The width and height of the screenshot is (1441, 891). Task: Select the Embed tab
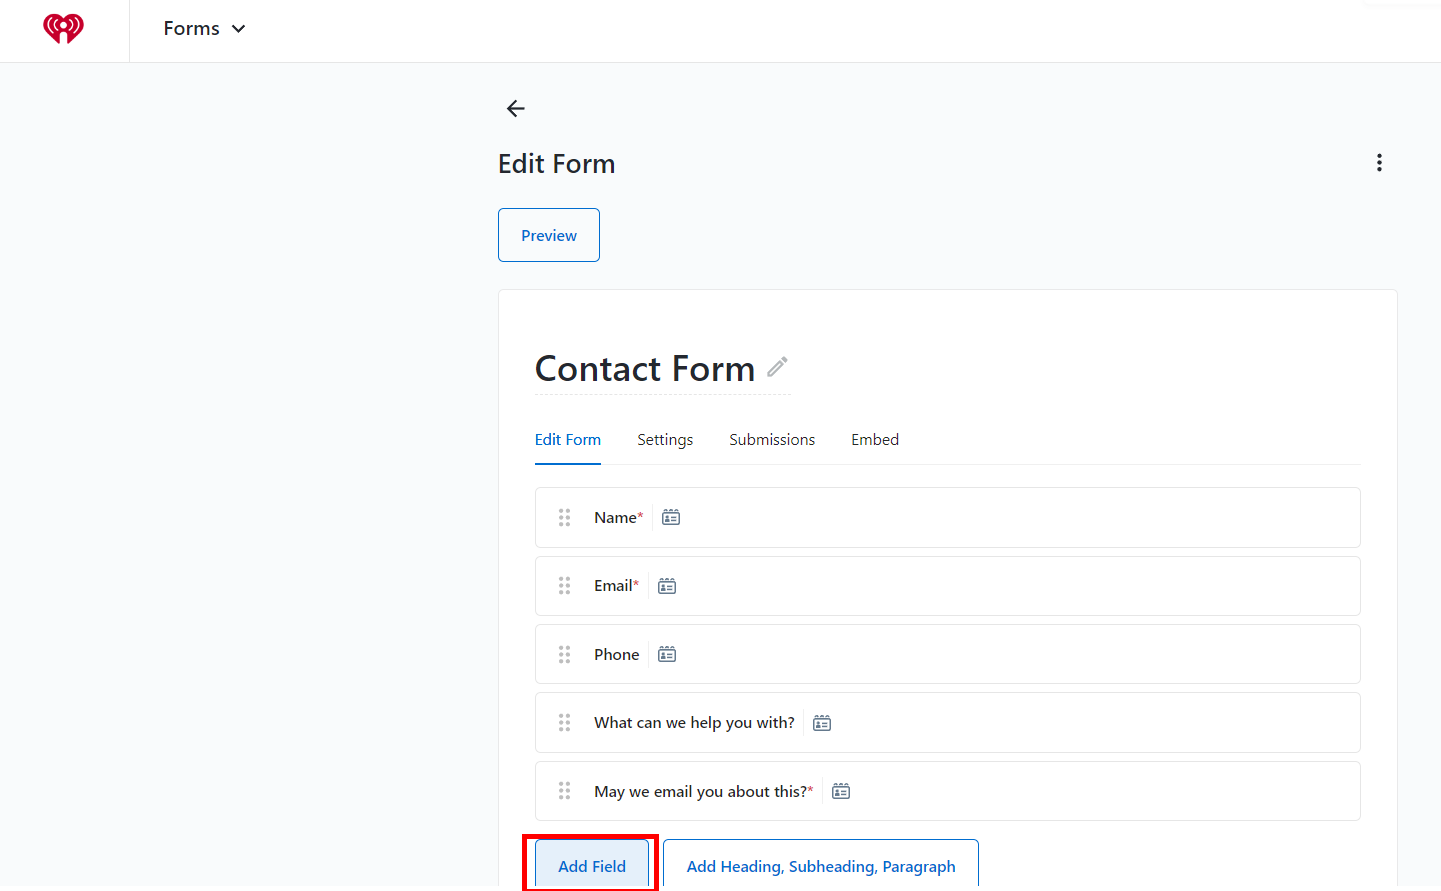[x=874, y=439]
